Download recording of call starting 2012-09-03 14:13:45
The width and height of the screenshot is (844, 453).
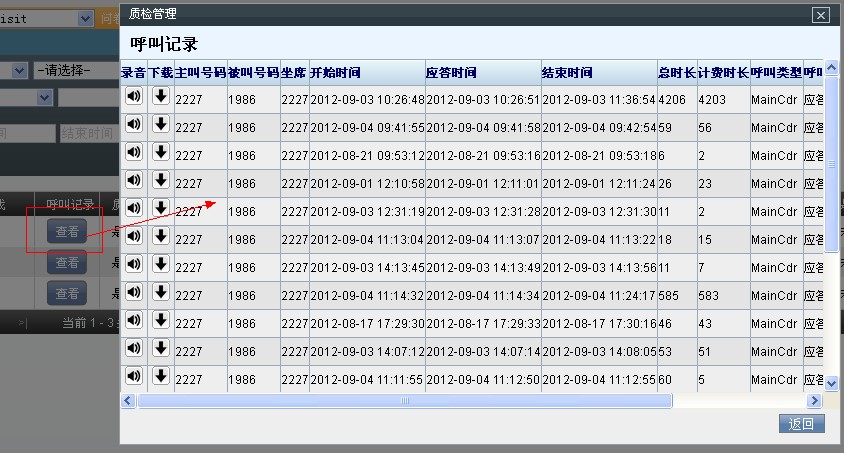(x=160, y=265)
